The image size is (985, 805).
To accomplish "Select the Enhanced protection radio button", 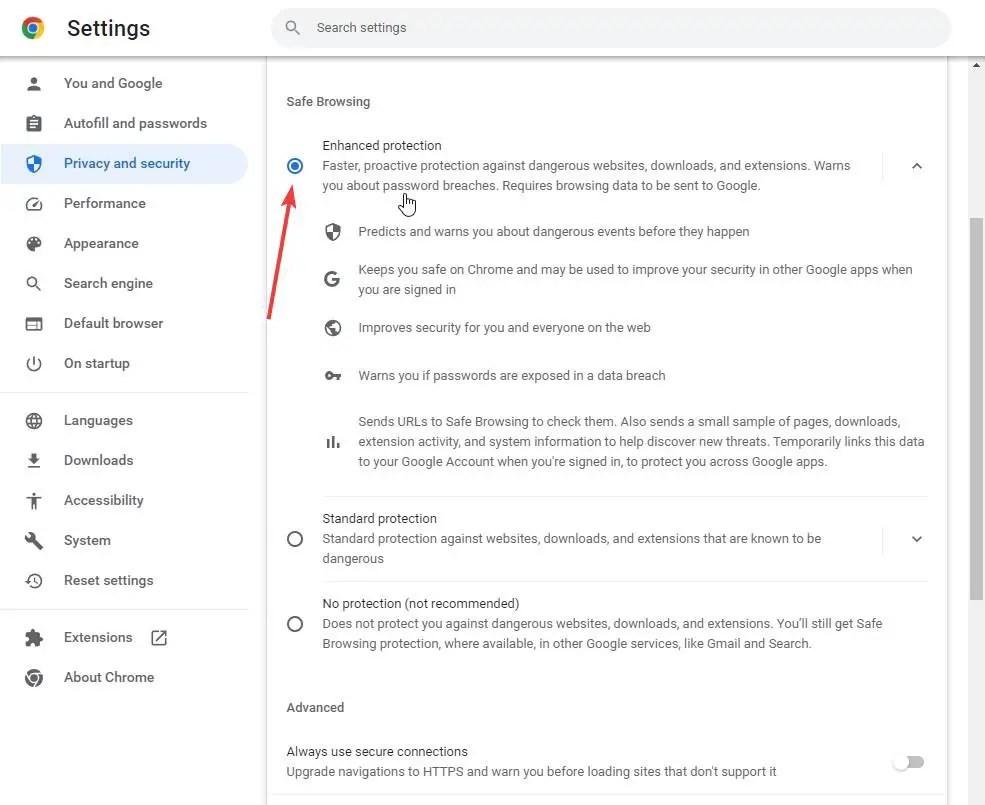I will coord(295,166).
